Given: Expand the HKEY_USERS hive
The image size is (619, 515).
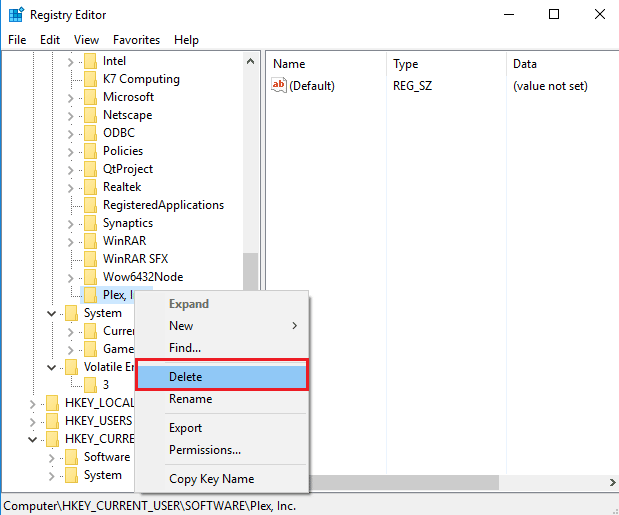Looking at the screenshot, I should pos(32,422).
